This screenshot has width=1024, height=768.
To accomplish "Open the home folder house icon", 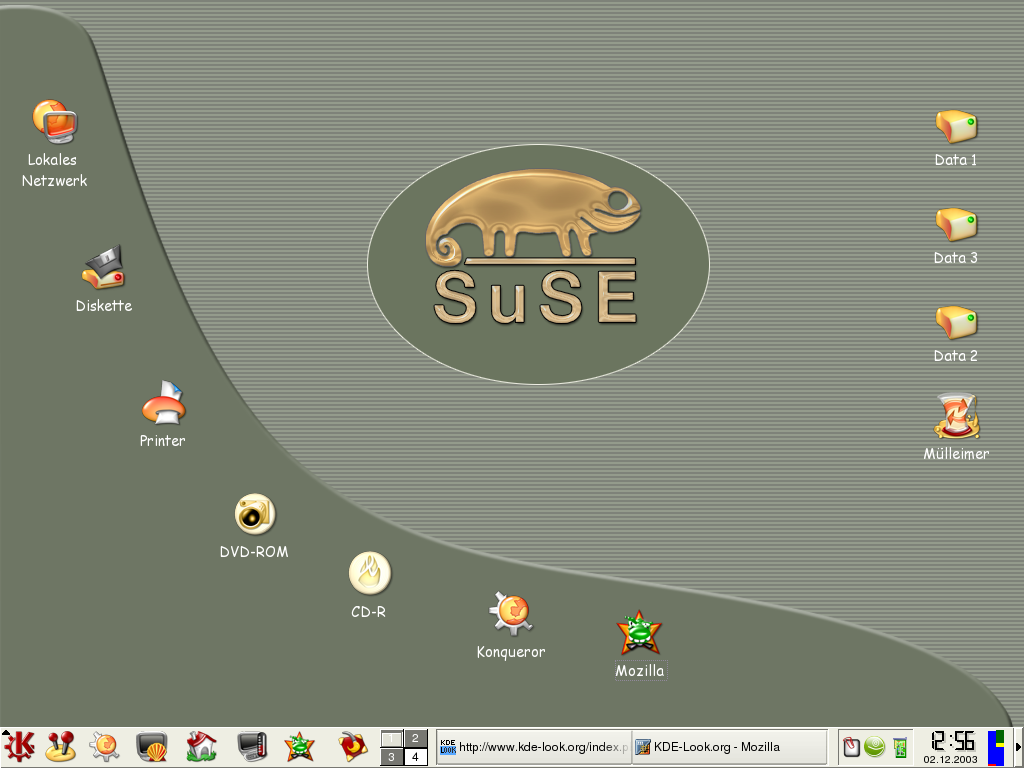I will point(201,746).
